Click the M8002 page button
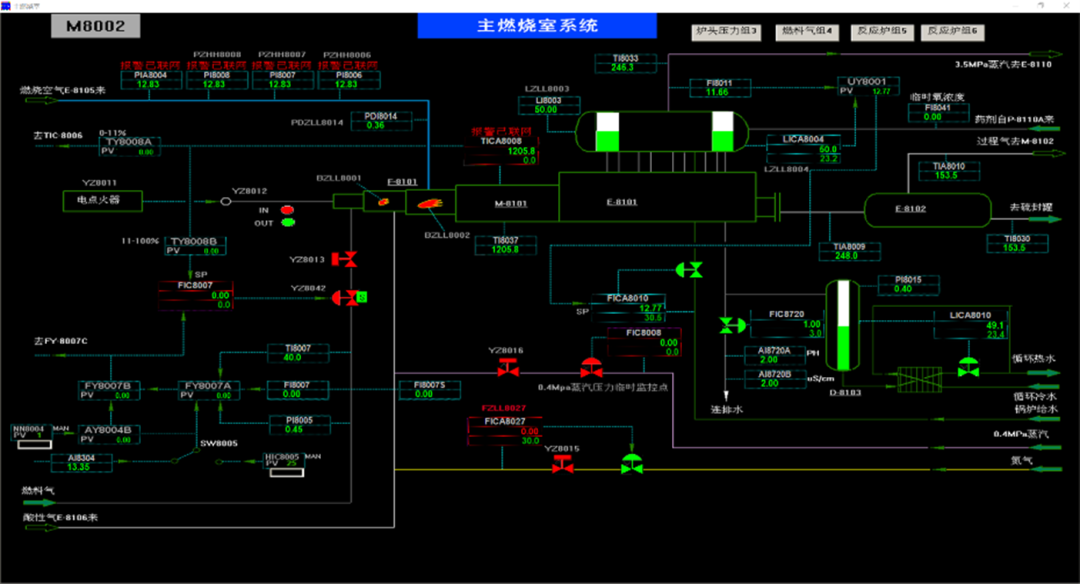Image resolution: width=1080 pixels, height=584 pixels. tap(96, 26)
